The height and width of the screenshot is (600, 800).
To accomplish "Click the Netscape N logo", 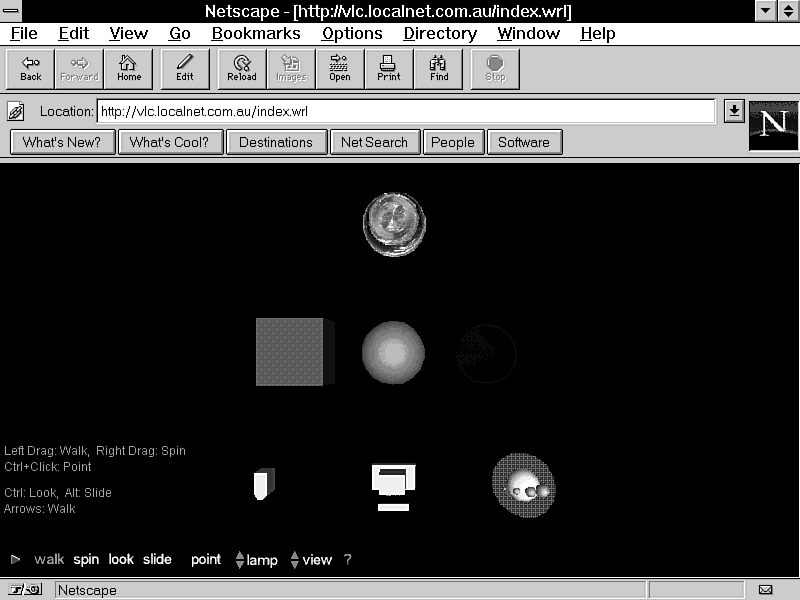I will (x=773, y=125).
